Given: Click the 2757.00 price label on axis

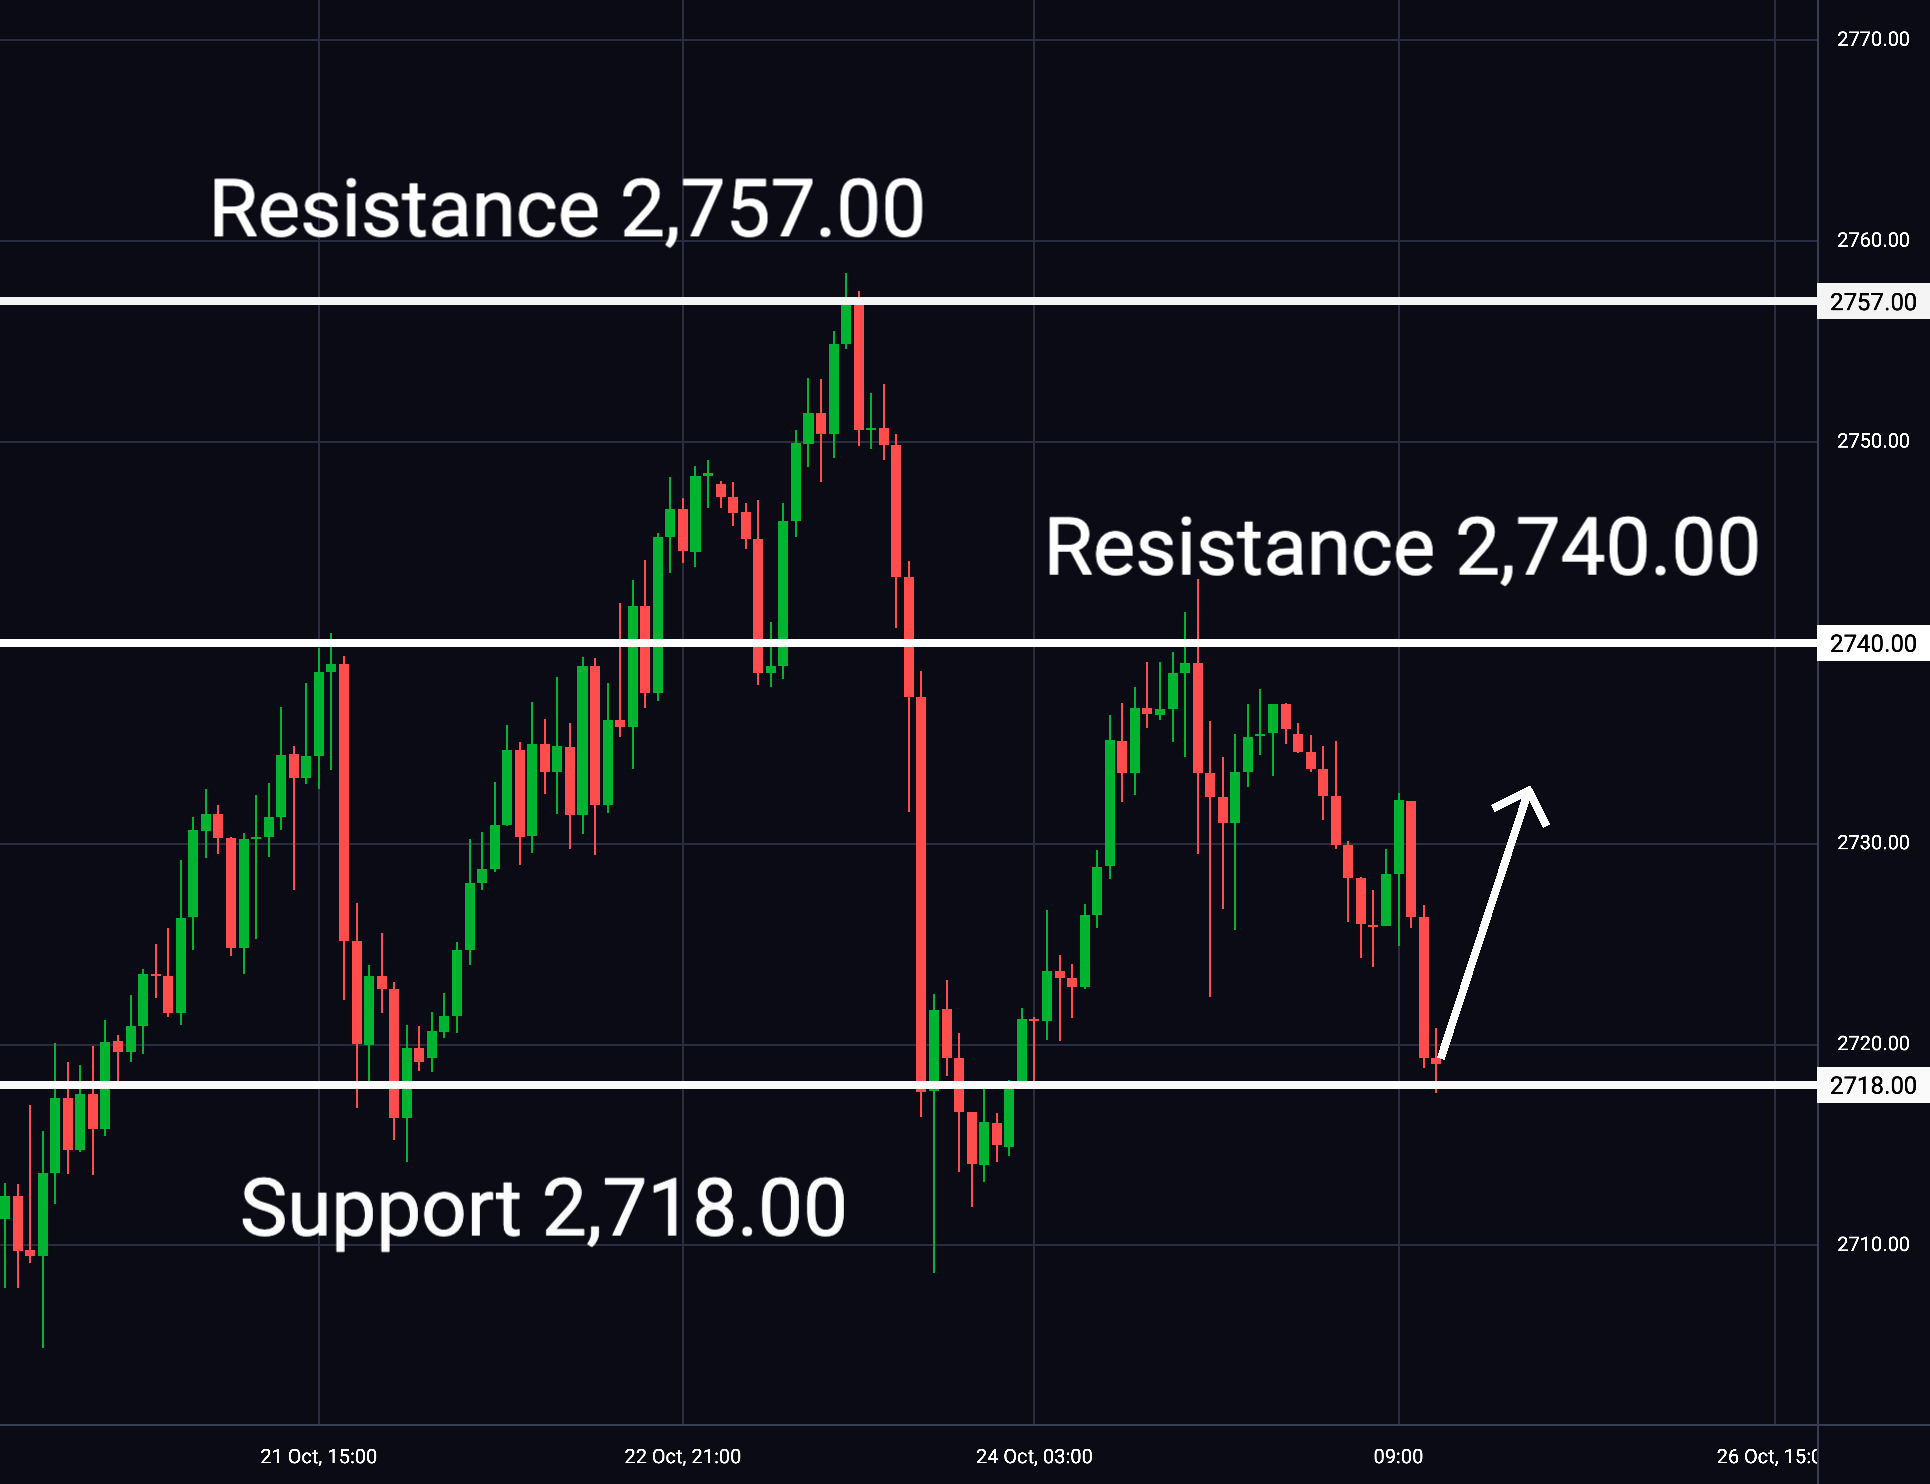Looking at the screenshot, I should point(1873,302).
